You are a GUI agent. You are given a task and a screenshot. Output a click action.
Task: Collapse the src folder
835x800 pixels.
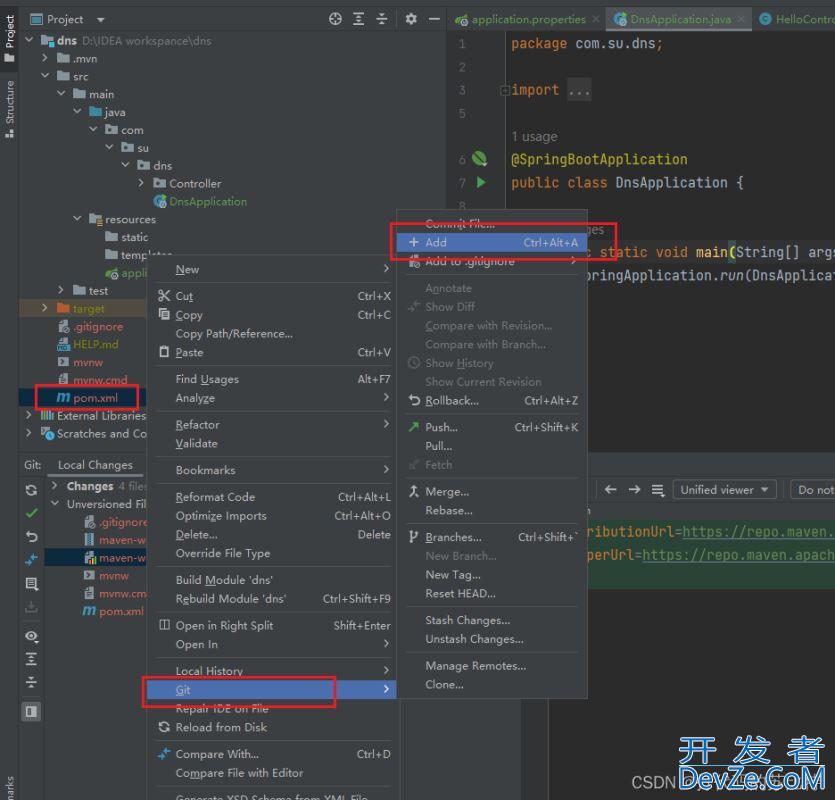pos(45,76)
